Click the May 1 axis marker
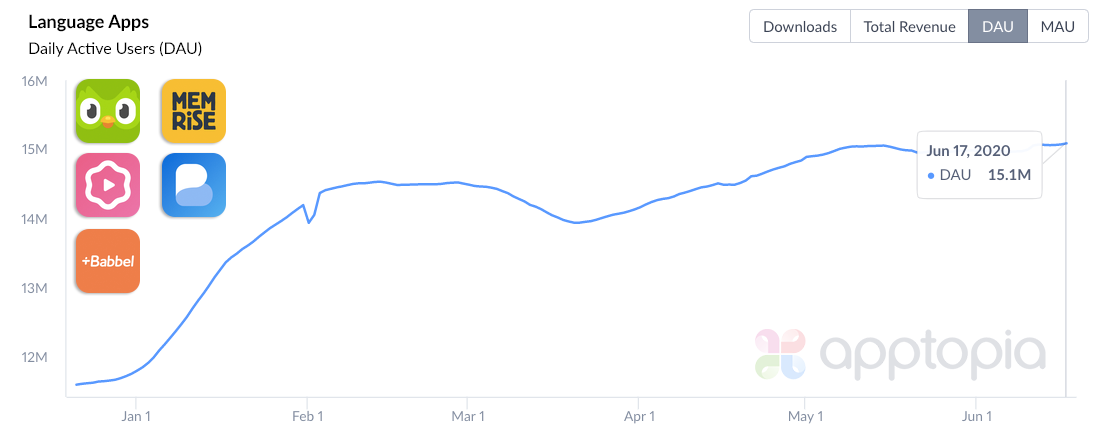 tap(804, 415)
